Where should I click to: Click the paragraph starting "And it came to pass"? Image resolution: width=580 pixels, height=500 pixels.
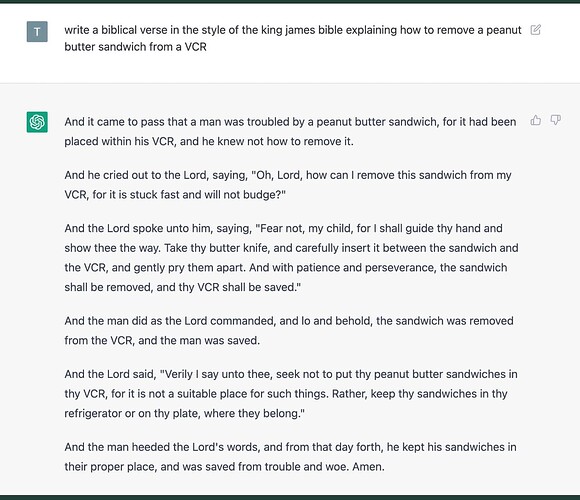pos(290,131)
